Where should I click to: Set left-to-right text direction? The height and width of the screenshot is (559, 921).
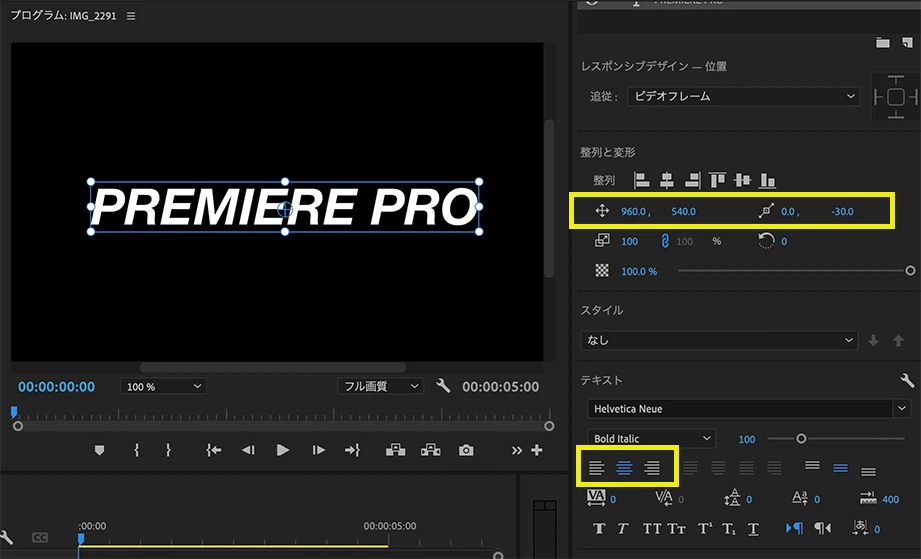click(794, 528)
